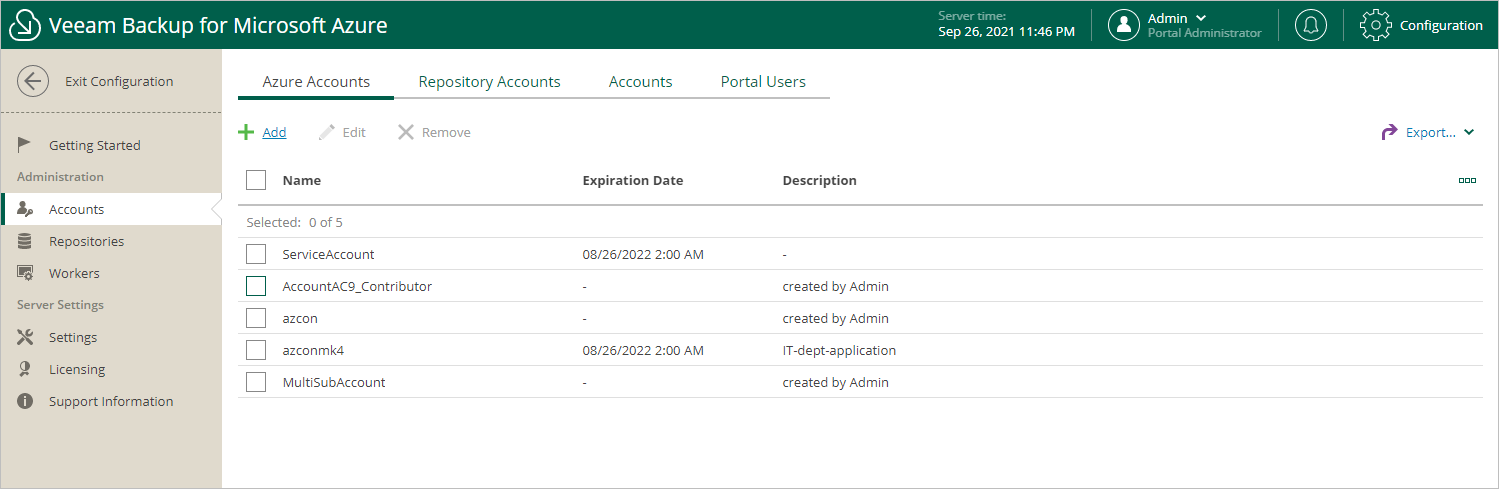Select the ServiceAccount name text
The image size is (1499, 489).
click(x=328, y=254)
